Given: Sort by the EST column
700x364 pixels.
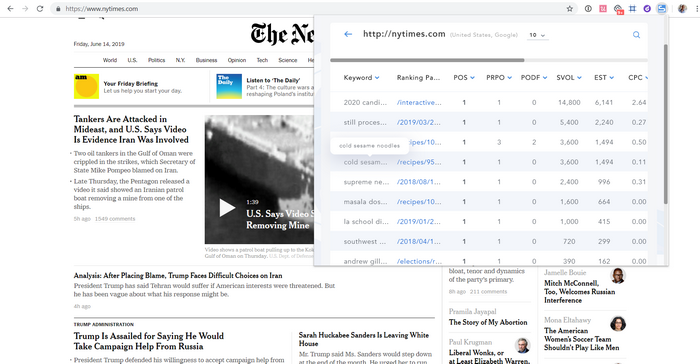Looking at the screenshot, I should click(604, 78).
